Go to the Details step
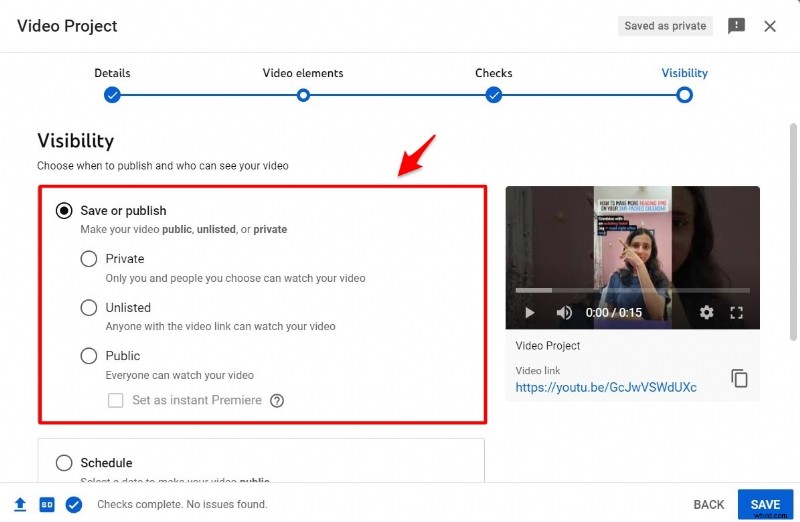This screenshot has height=522, width=800. (112, 95)
